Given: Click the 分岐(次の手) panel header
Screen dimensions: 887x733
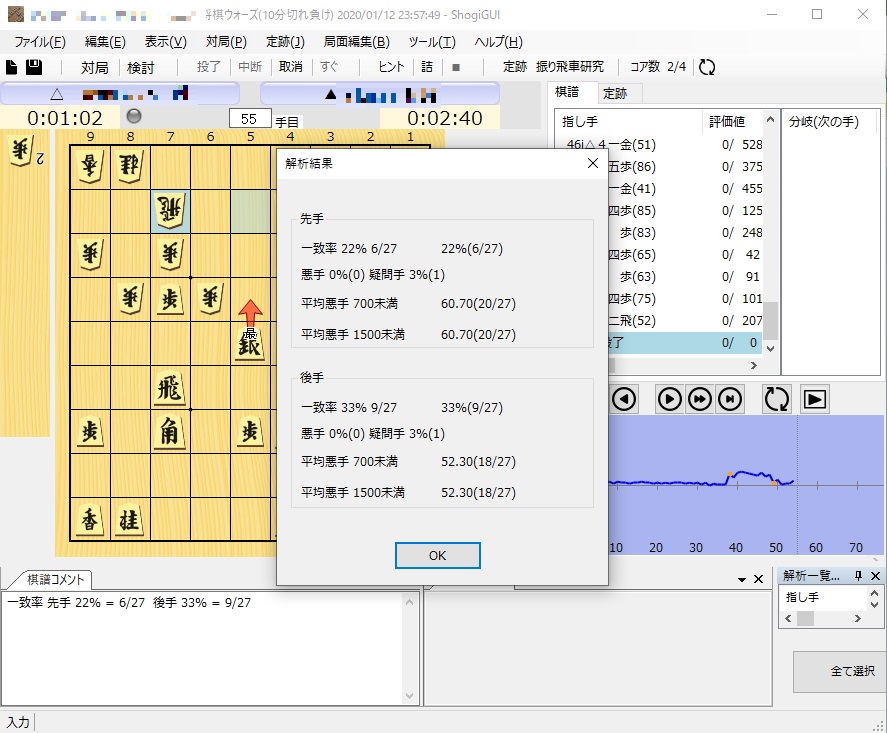Looking at the screenshot, I should (x=824, y=122).
